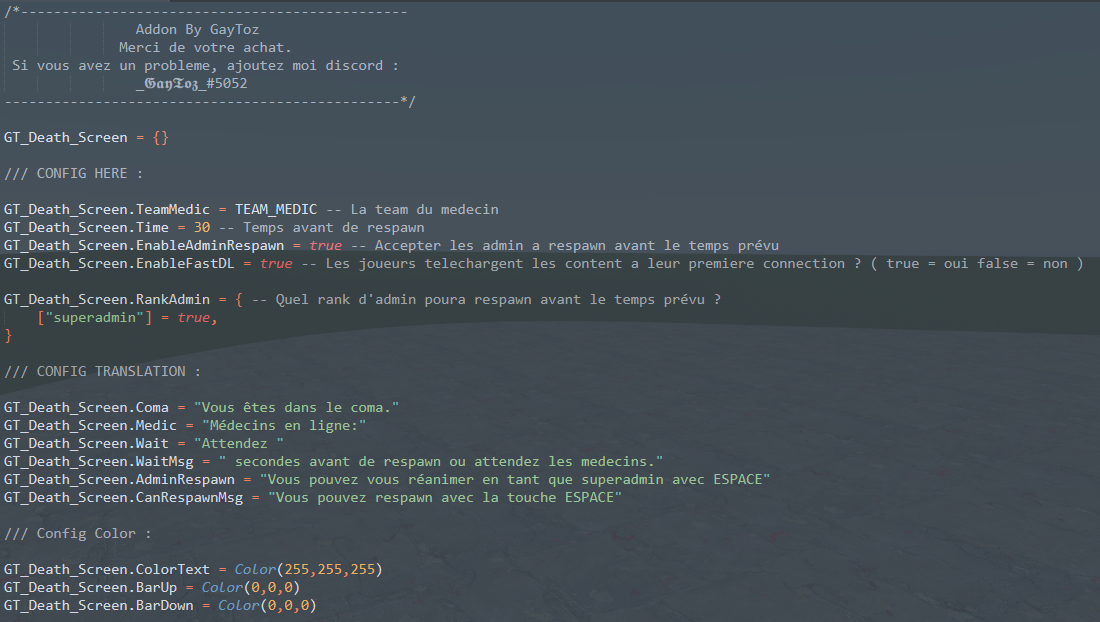Image resolution: width=1100 pixels, height=622 pixels.
Task: Click the "superadmin" key string
Action: click(95, 318)
